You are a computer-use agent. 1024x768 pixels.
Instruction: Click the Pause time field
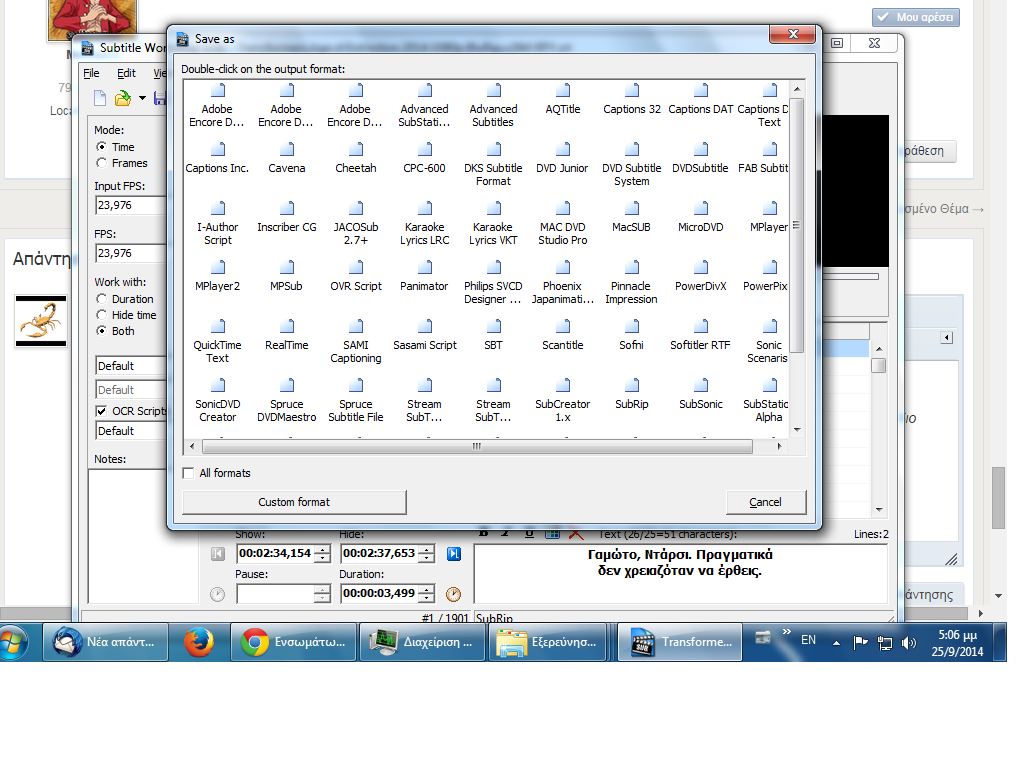(x=275, y=594)
